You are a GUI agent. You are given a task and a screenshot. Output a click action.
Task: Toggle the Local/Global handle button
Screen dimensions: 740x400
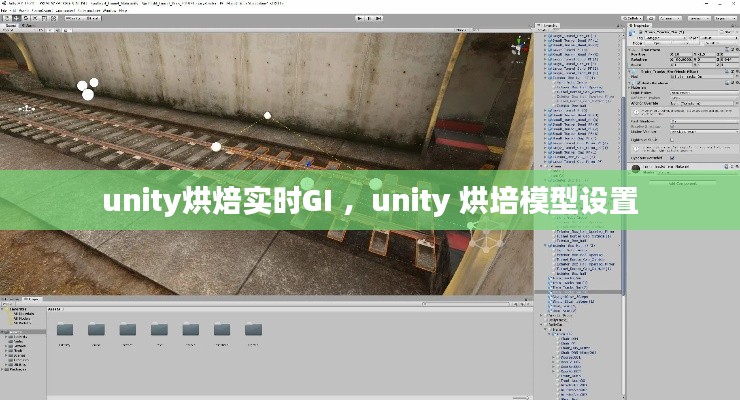click(x=92, y=18)
